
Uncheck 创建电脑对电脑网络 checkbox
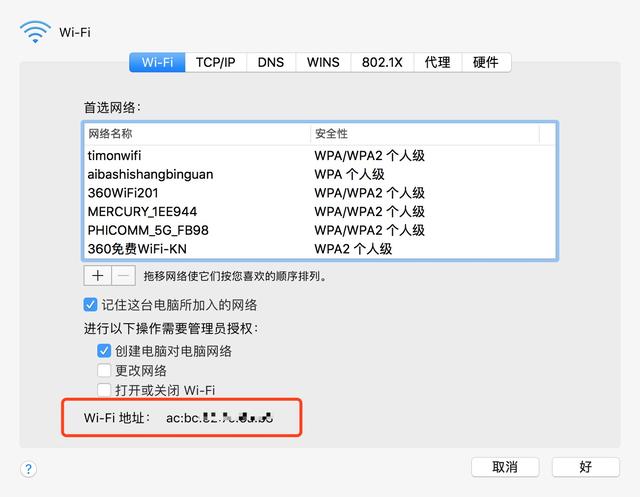(x=104, y=351)
